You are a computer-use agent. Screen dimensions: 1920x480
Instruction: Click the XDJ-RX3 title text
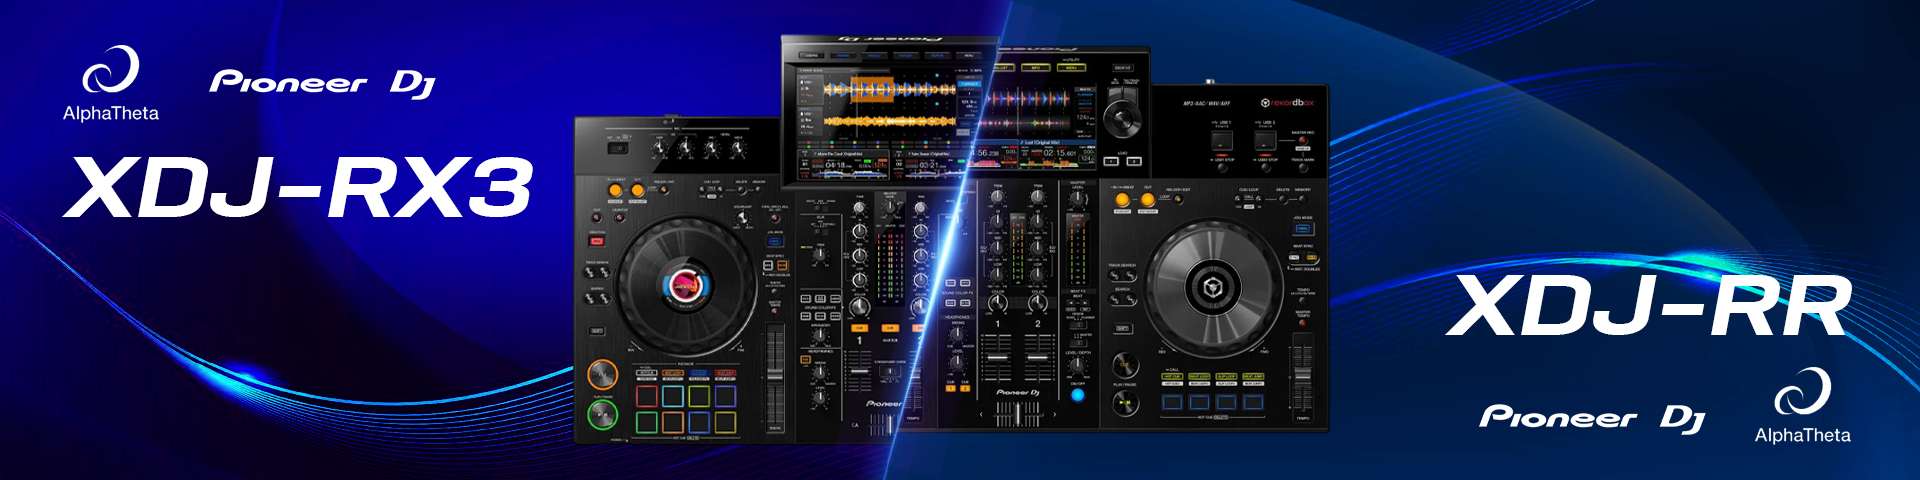298,188
